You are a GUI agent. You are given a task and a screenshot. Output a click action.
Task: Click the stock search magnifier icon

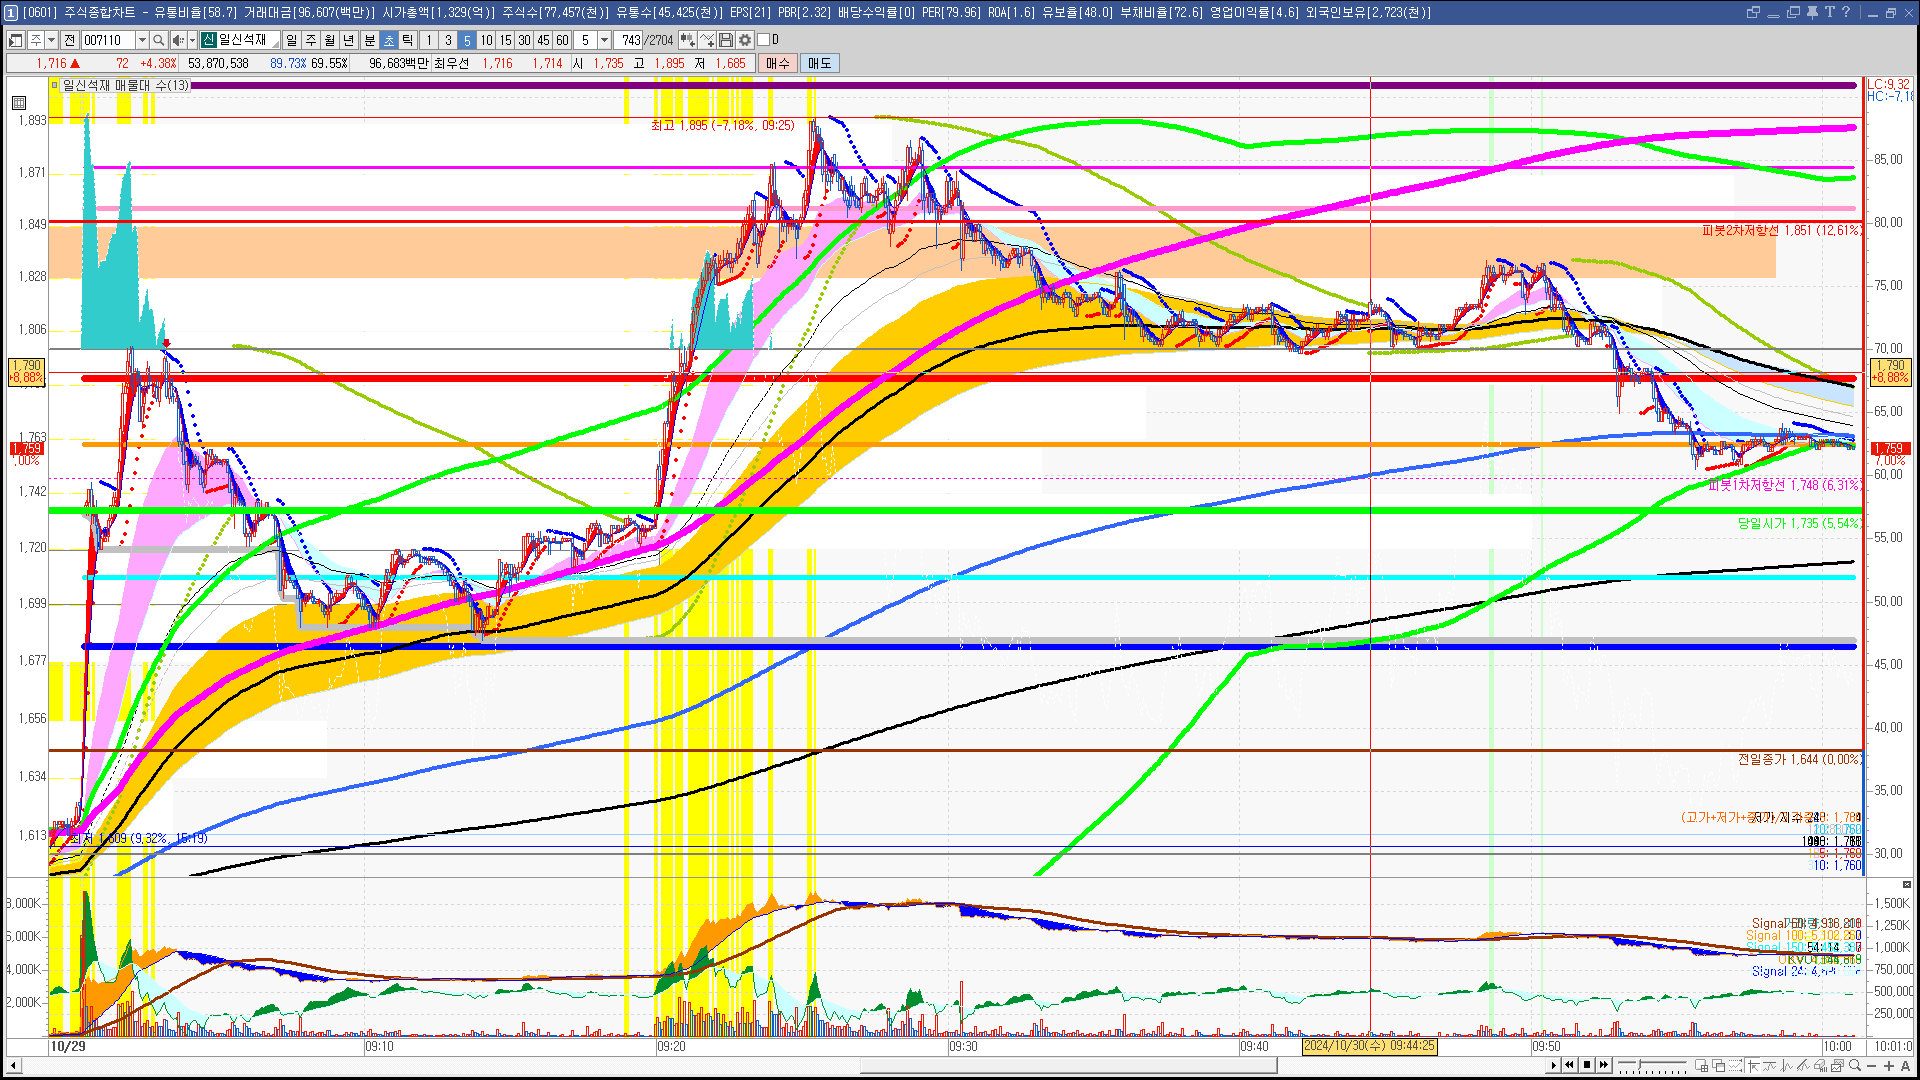point(158,40)
